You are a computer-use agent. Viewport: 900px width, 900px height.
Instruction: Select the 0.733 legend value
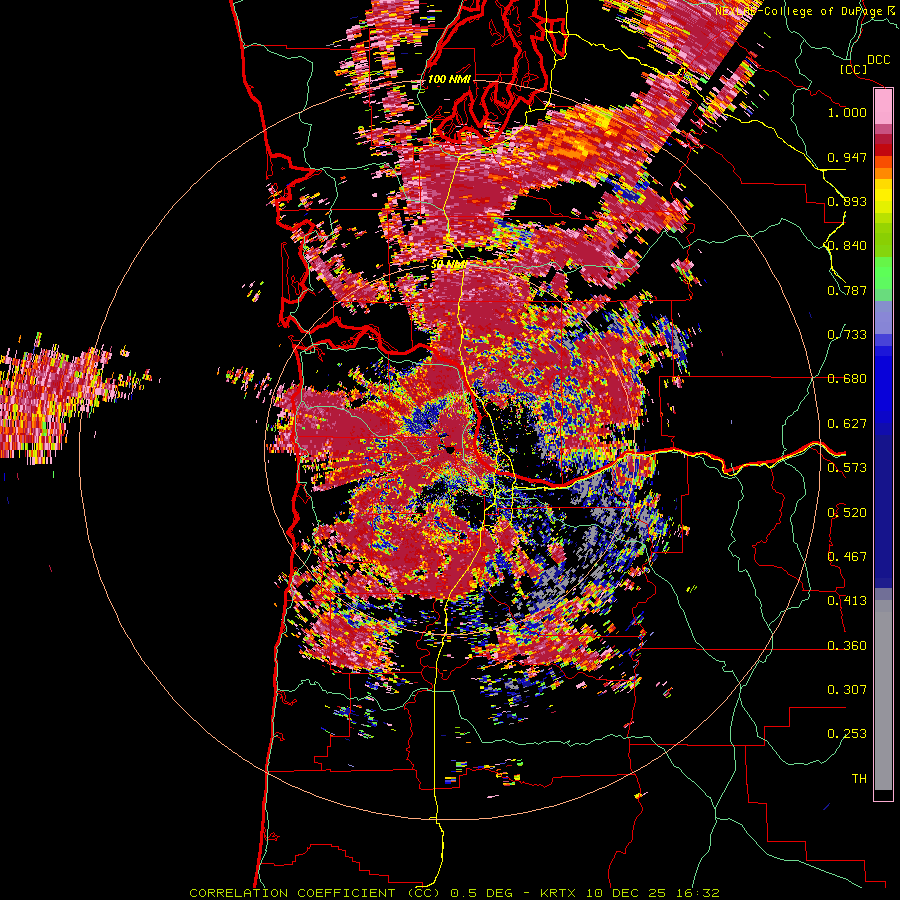[847, 335]
